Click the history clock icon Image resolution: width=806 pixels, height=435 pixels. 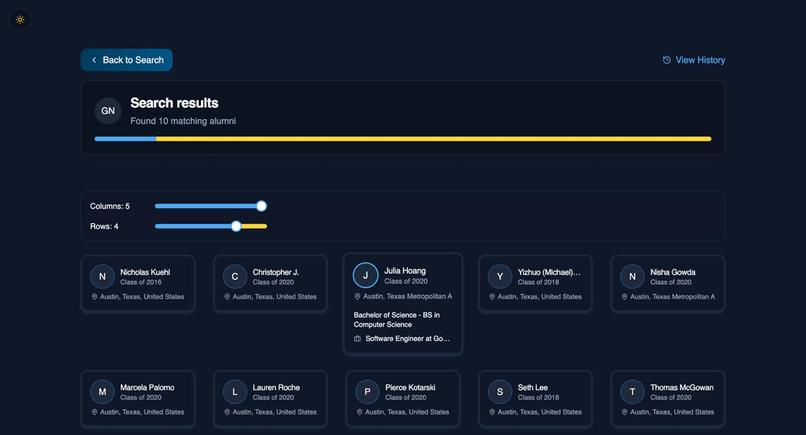667,60
